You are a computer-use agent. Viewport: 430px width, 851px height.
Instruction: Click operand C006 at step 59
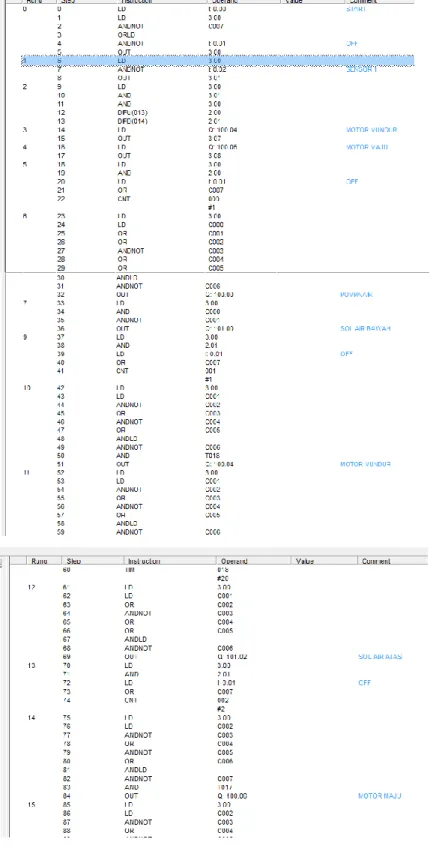213,532
